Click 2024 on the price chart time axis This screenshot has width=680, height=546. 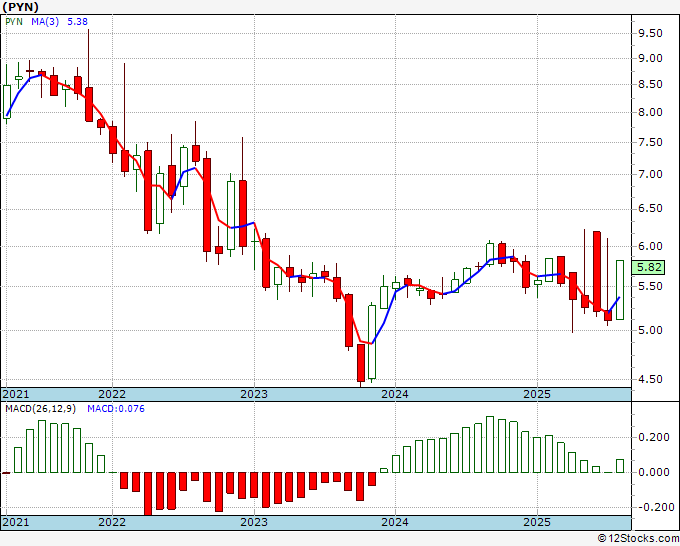(395, 394)
